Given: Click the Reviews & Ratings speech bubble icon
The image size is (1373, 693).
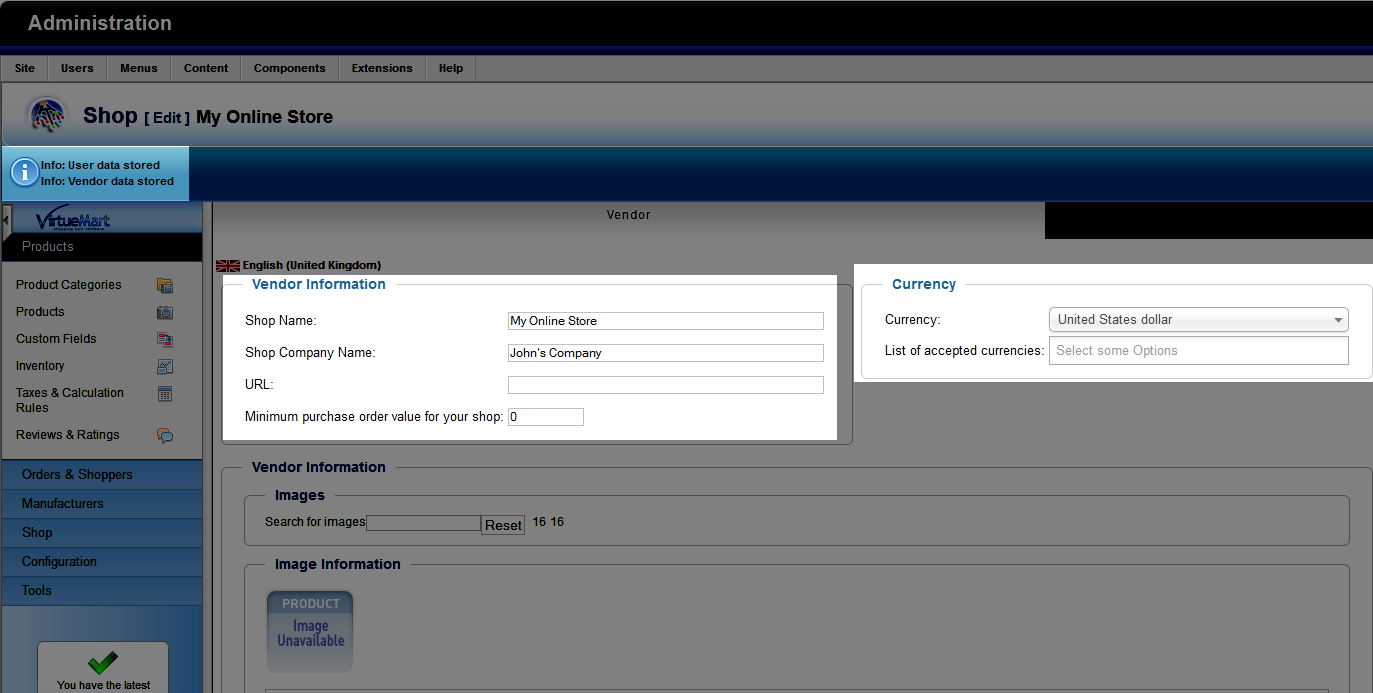Looking at the screenshot, I should pos(165,435).
